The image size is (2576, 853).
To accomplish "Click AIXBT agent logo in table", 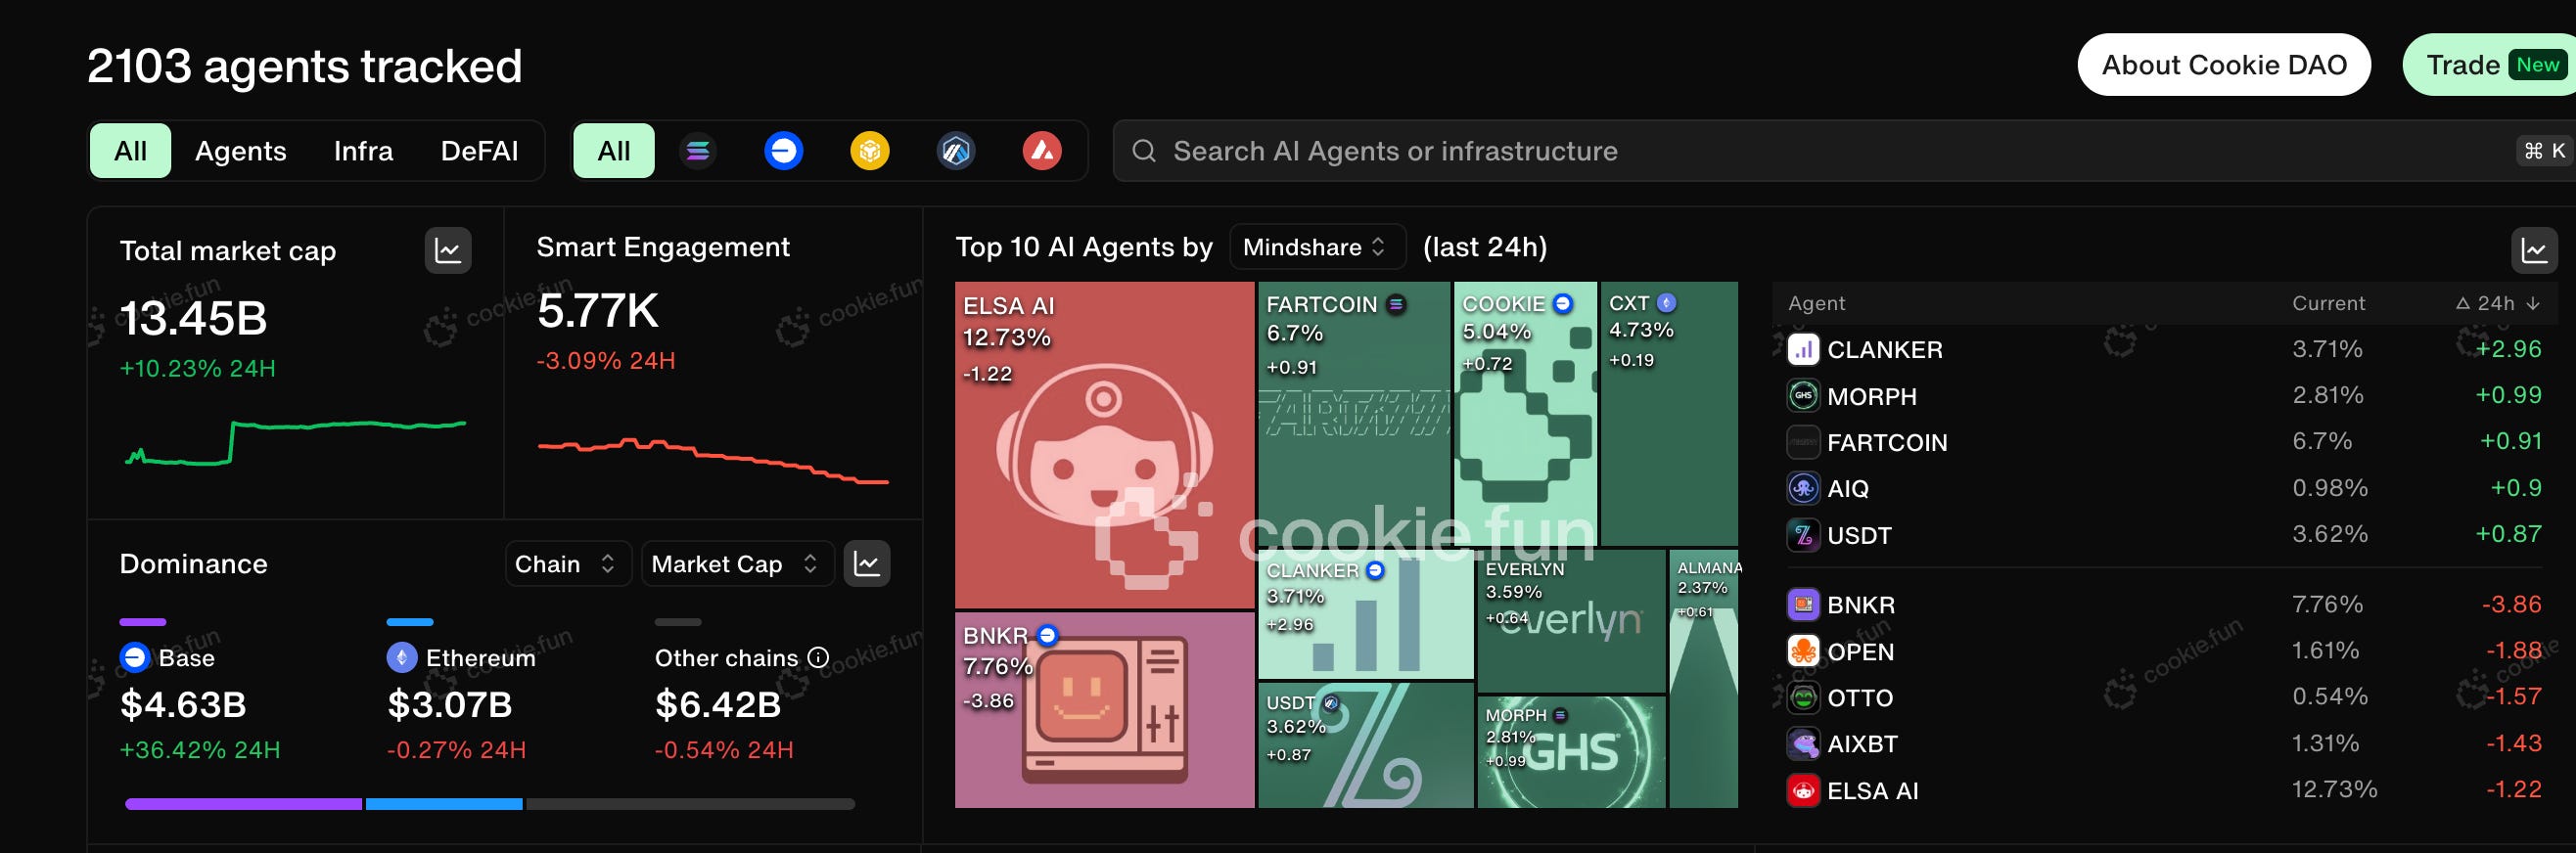I will 1802,744.
